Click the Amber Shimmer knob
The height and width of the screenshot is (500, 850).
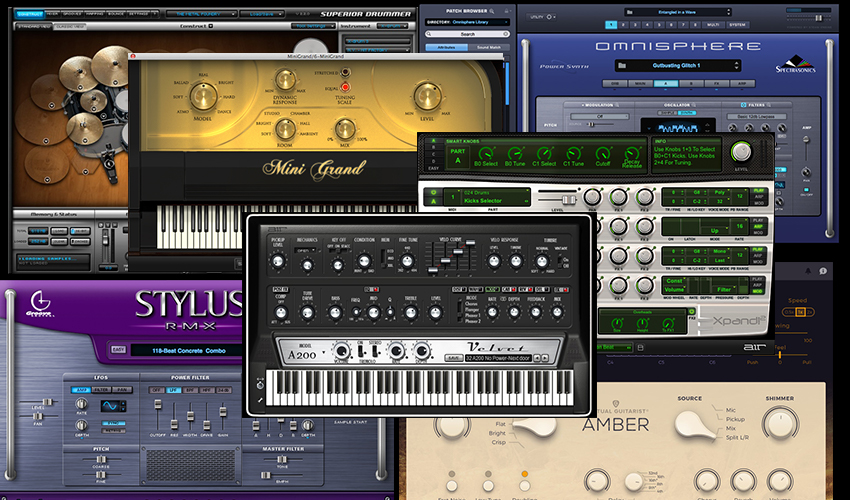point(780,424)
